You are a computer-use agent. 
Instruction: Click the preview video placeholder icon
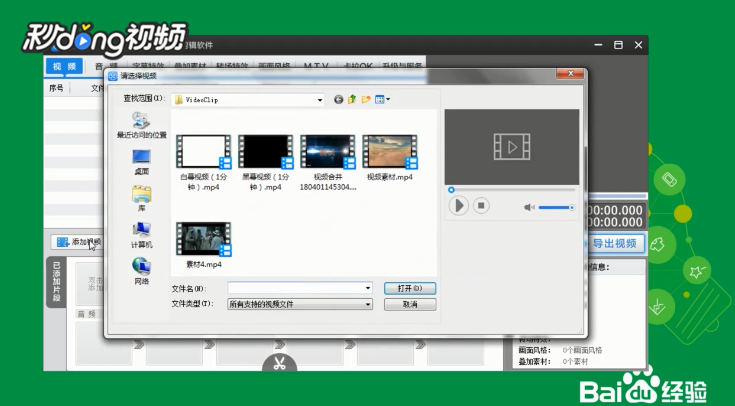point(512,147)
